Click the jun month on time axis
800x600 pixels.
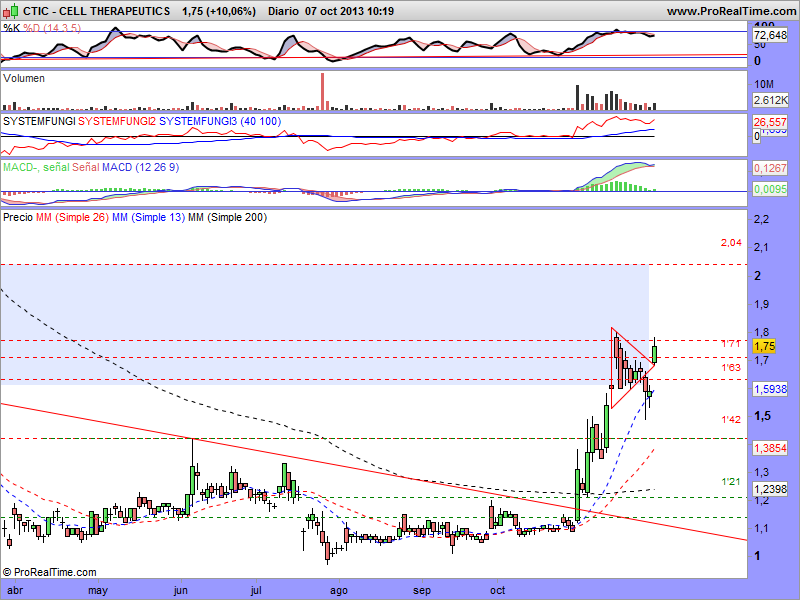(181, 590)
